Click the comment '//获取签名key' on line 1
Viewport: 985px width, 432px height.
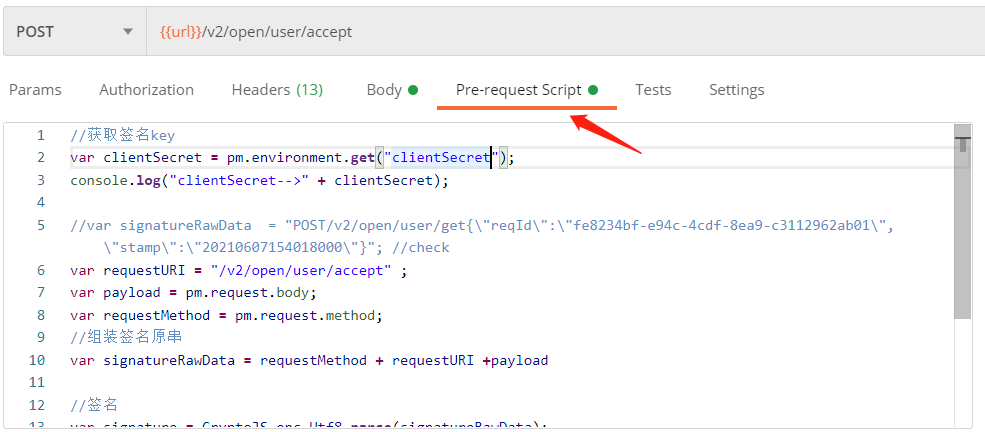pyautogui.click(x=122, y=135)
